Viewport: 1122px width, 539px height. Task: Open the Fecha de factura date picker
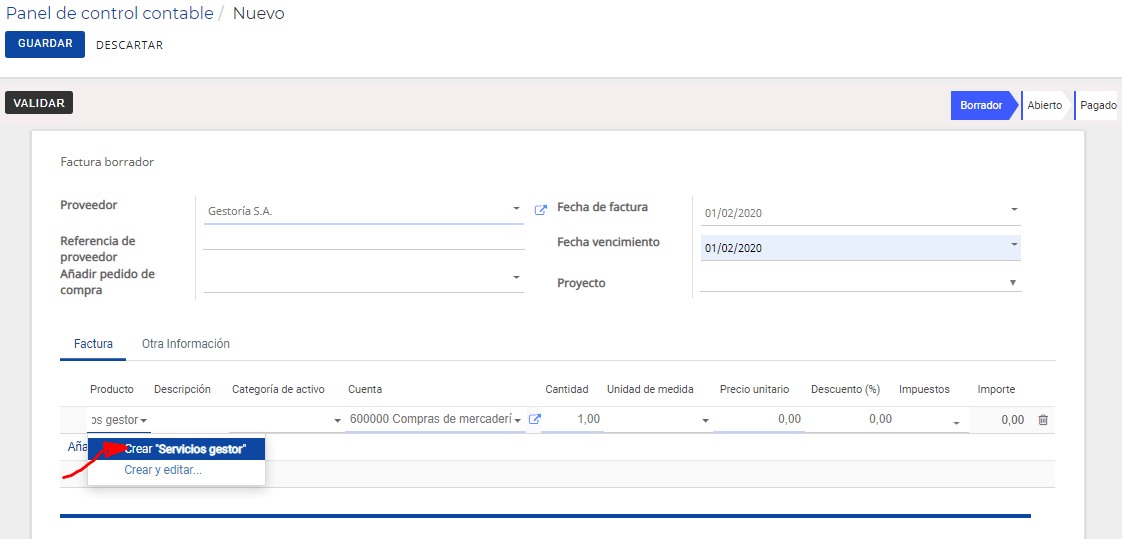click(x=1014, y=210)
